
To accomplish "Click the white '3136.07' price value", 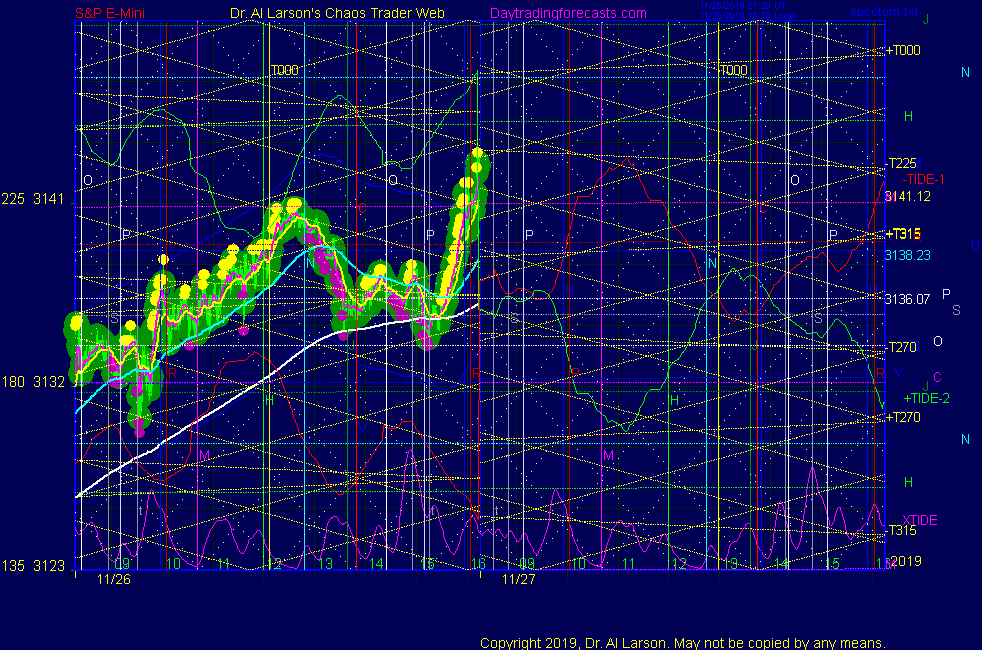I will coord(907,299).
